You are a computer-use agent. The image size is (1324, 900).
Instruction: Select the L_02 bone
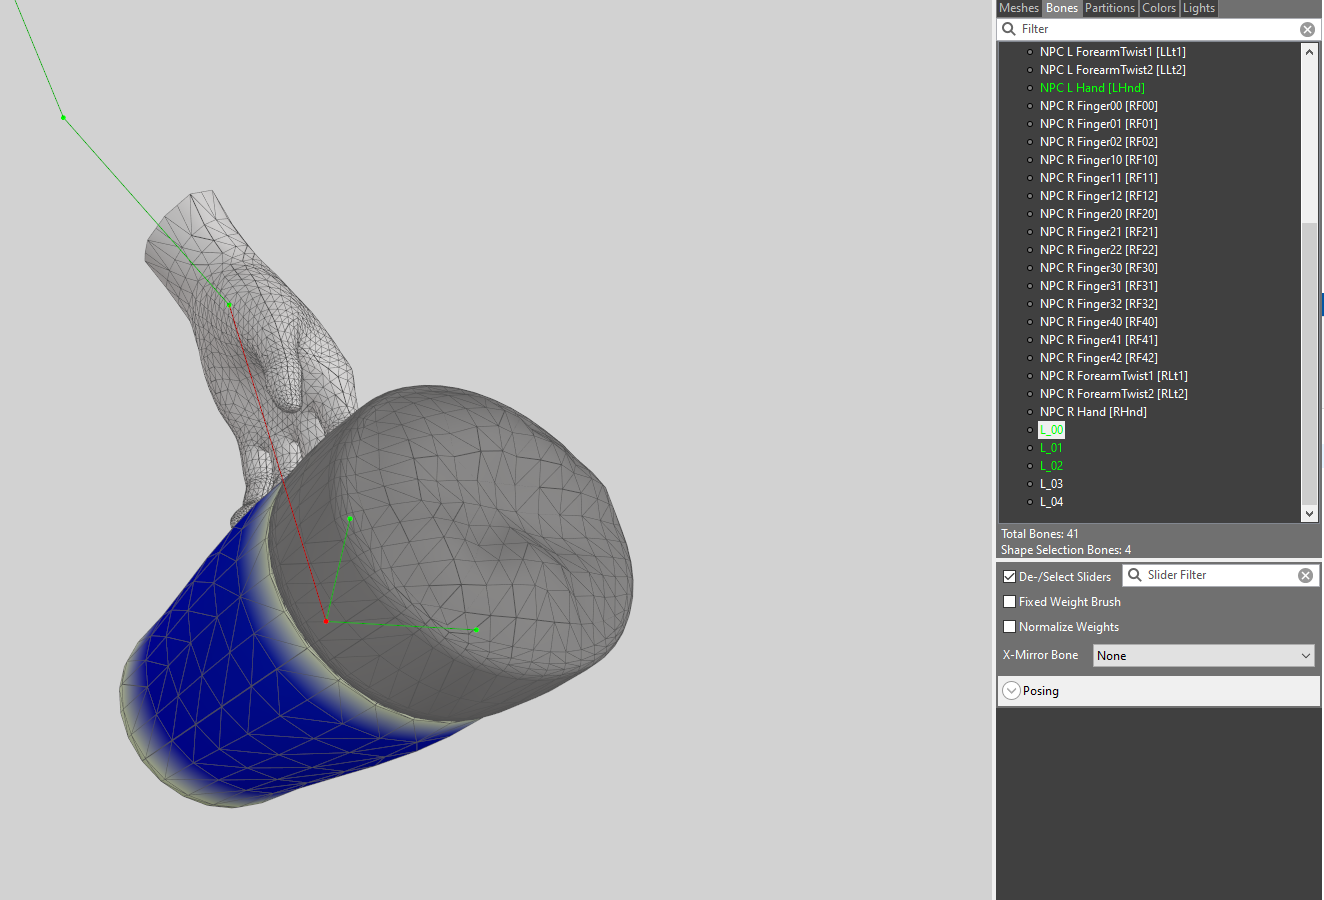pos(1051,466)
